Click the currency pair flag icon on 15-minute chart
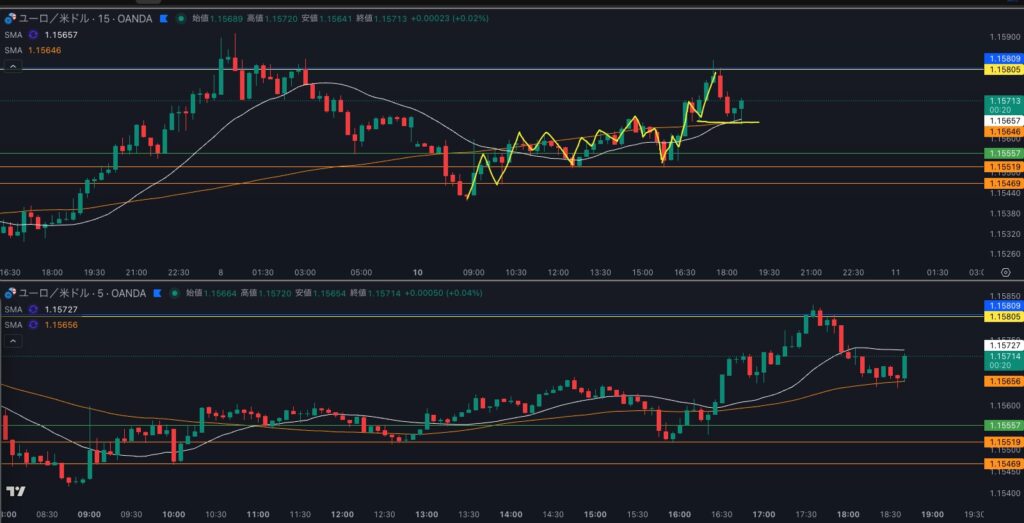The image size is (1024, 523). 10,18
